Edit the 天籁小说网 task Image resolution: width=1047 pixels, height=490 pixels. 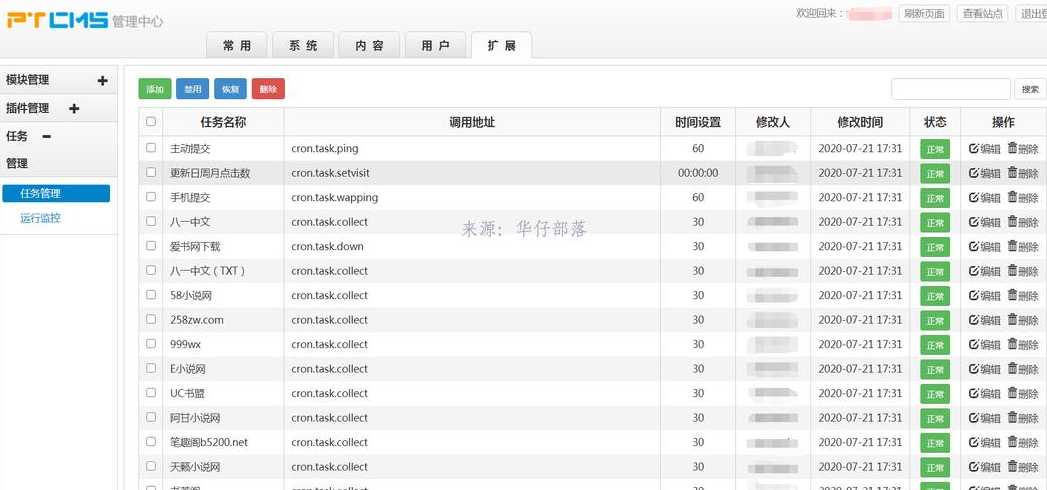(985, 467)
